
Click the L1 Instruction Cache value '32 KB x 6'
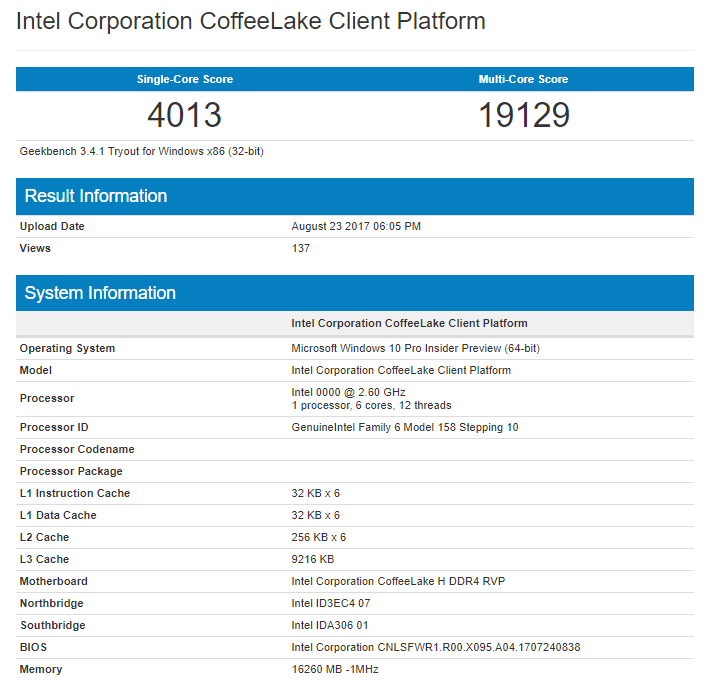[x=316, y=493]
